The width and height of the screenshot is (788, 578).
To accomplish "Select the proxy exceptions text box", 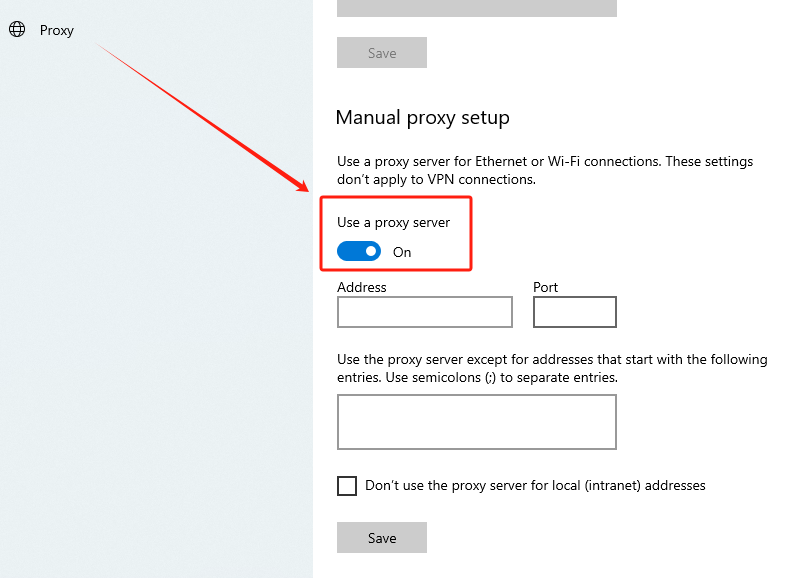I will click(476, 422).
